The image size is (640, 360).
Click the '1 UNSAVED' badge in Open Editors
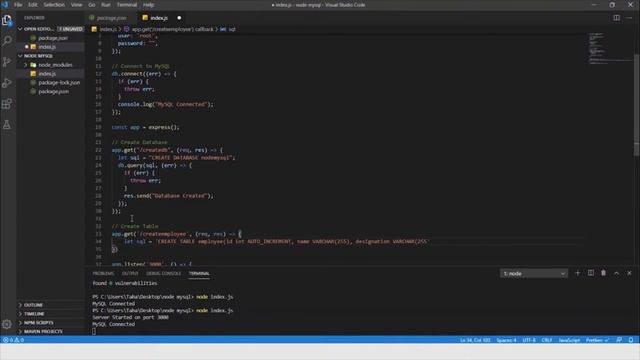point(70,29)
